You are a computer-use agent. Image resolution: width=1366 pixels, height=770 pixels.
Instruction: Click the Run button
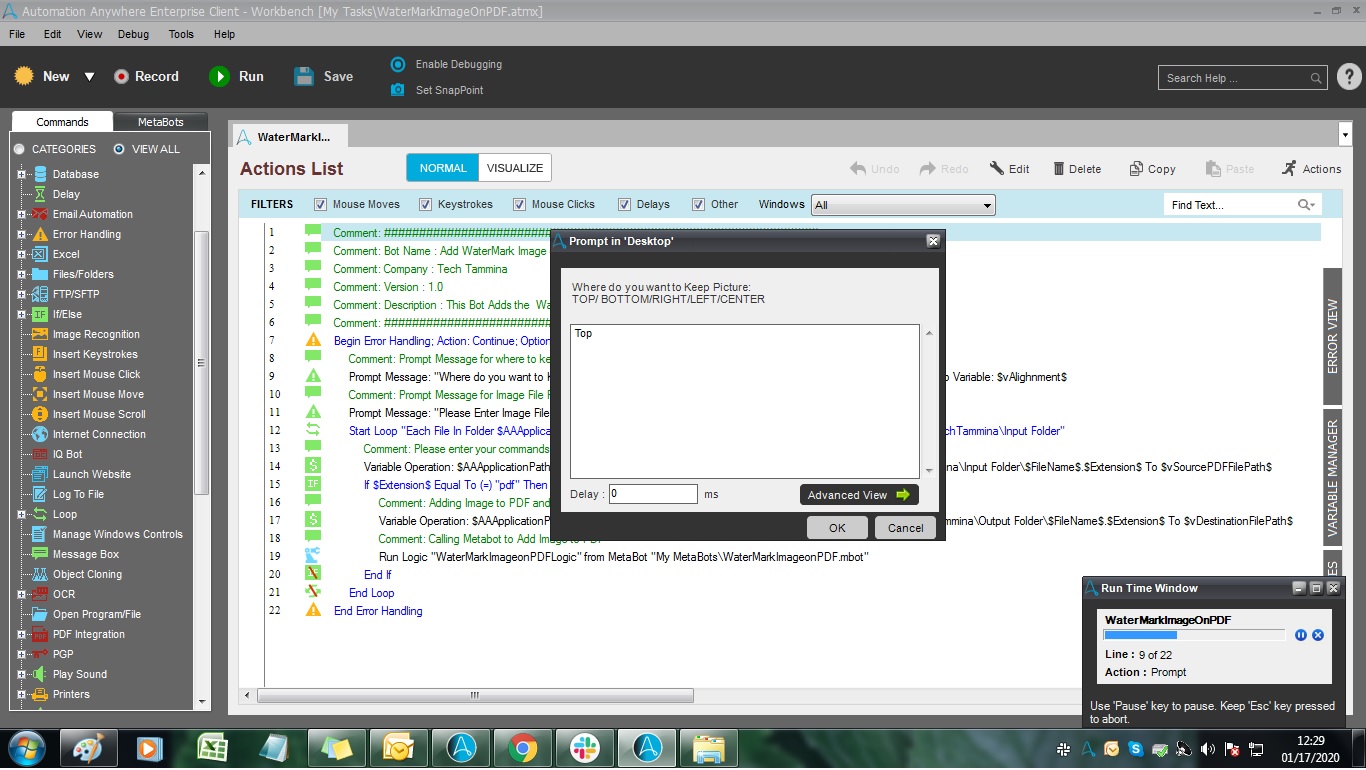pyautogui.click(x=237, y=76)
